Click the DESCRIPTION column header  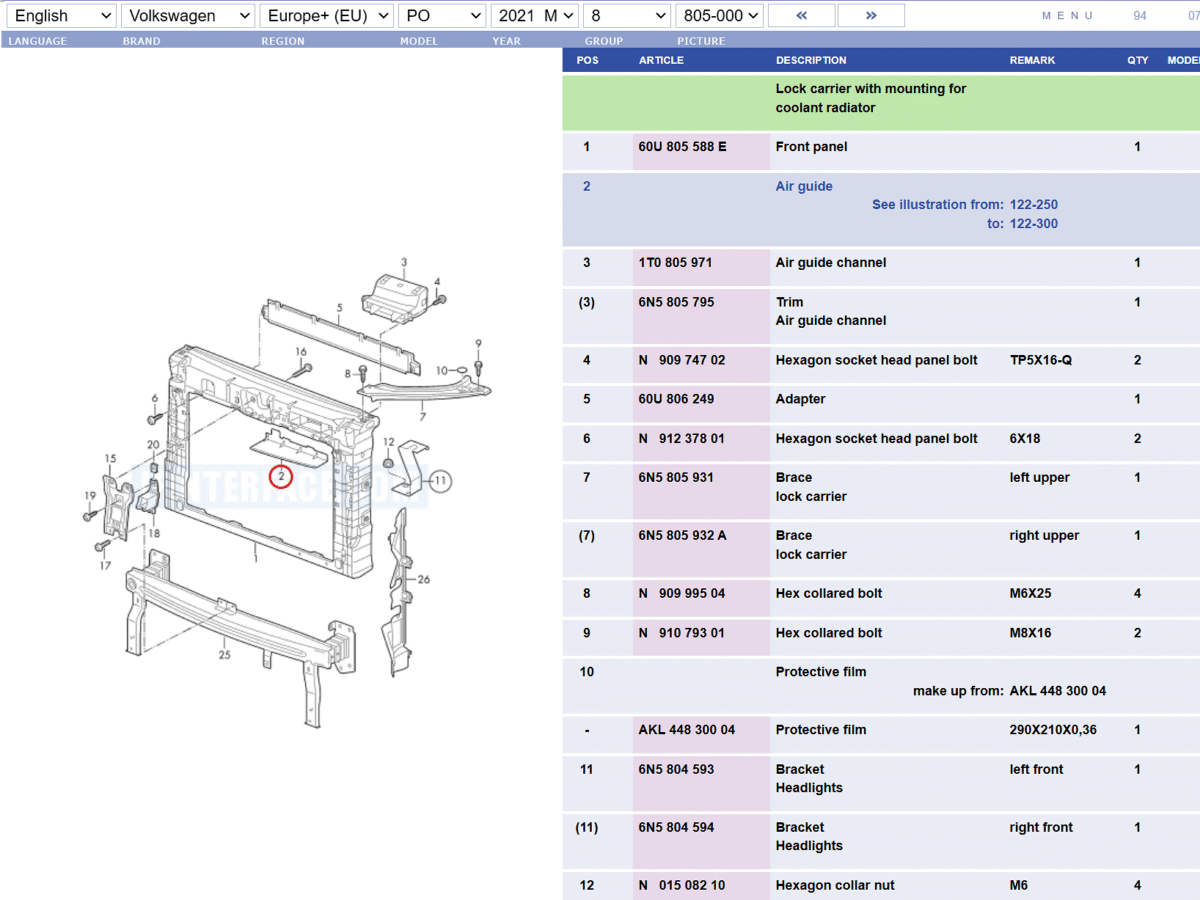(811, 60)
